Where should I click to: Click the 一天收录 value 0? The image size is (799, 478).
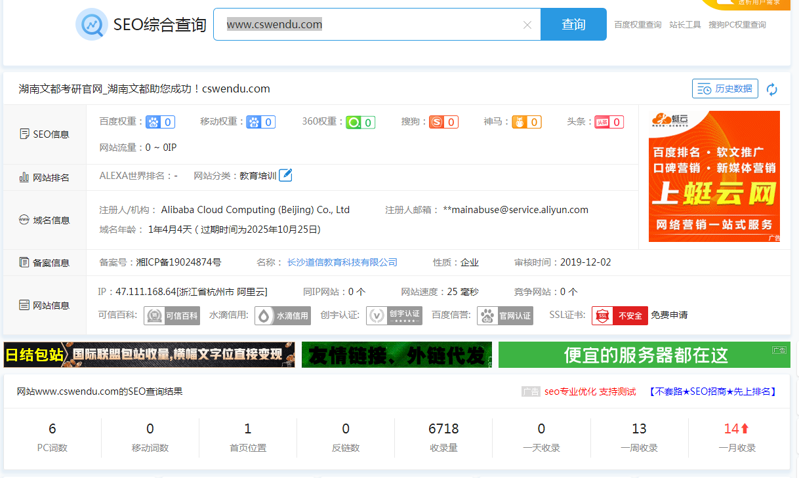click(541, 429)
